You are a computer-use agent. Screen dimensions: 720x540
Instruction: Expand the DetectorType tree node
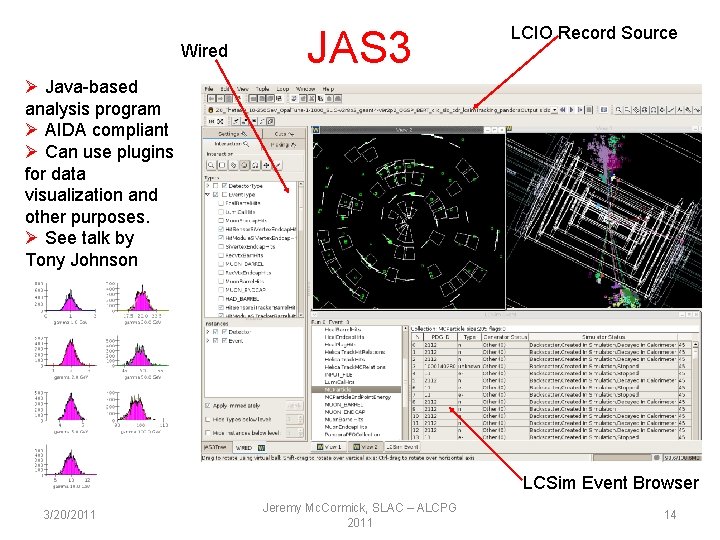click(208, 186)
